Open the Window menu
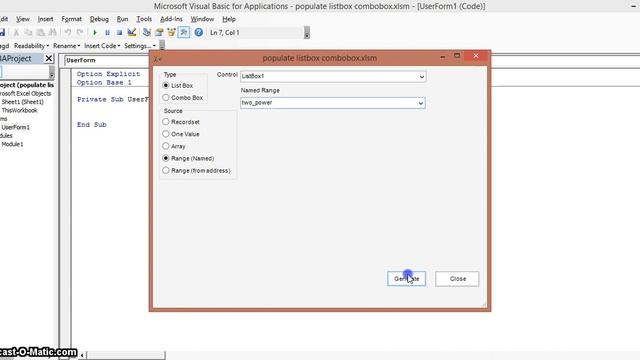 pyautogui.click(x=202, y=19)
